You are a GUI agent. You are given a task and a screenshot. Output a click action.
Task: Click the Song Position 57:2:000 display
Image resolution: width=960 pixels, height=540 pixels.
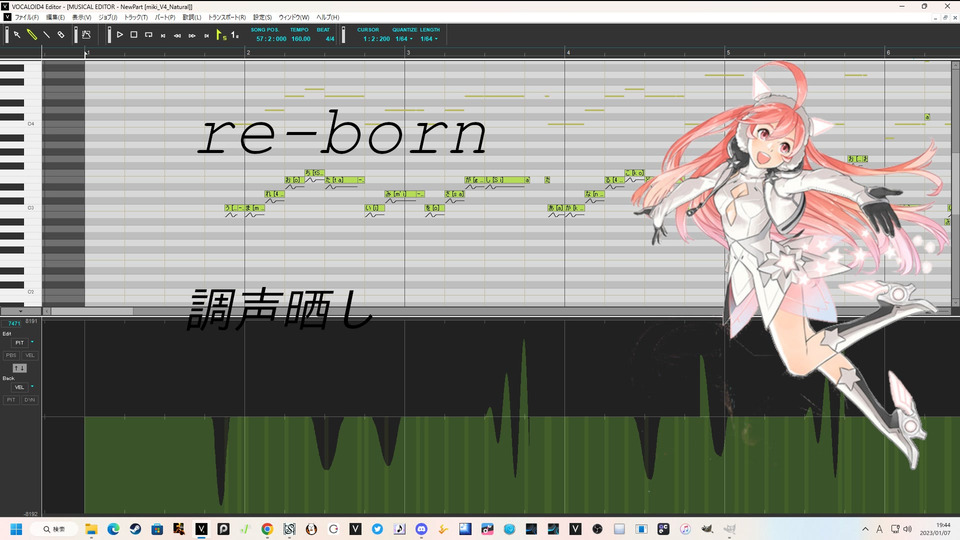tap(271, 39)
